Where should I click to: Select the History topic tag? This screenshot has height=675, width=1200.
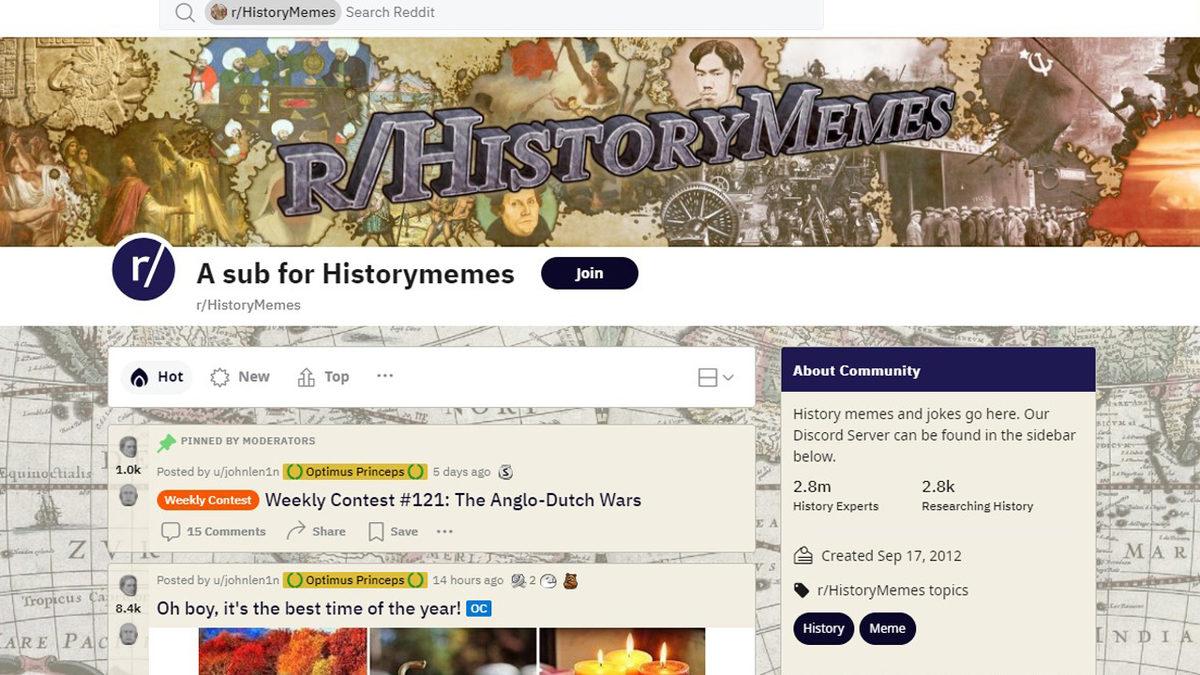(823, 629)
